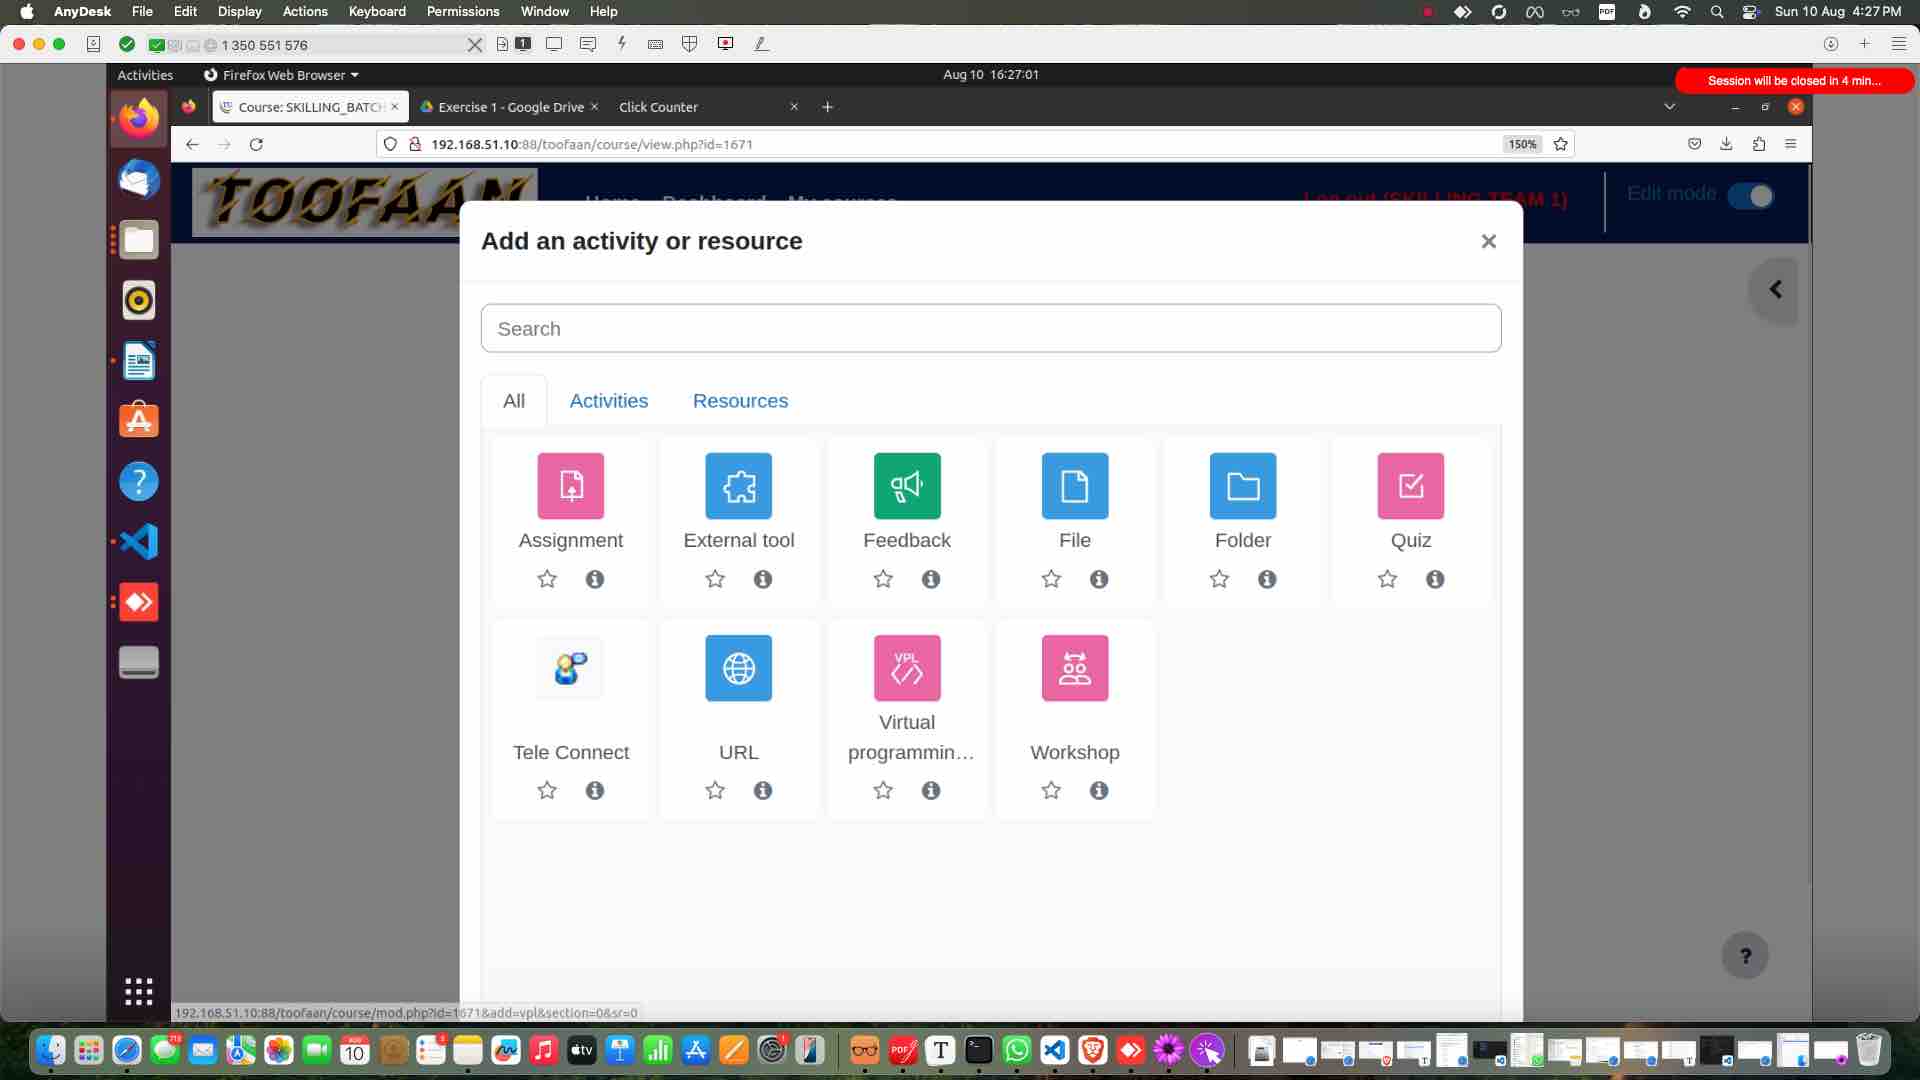
Task: Mark the File resource as starred
Action: 1050,579
